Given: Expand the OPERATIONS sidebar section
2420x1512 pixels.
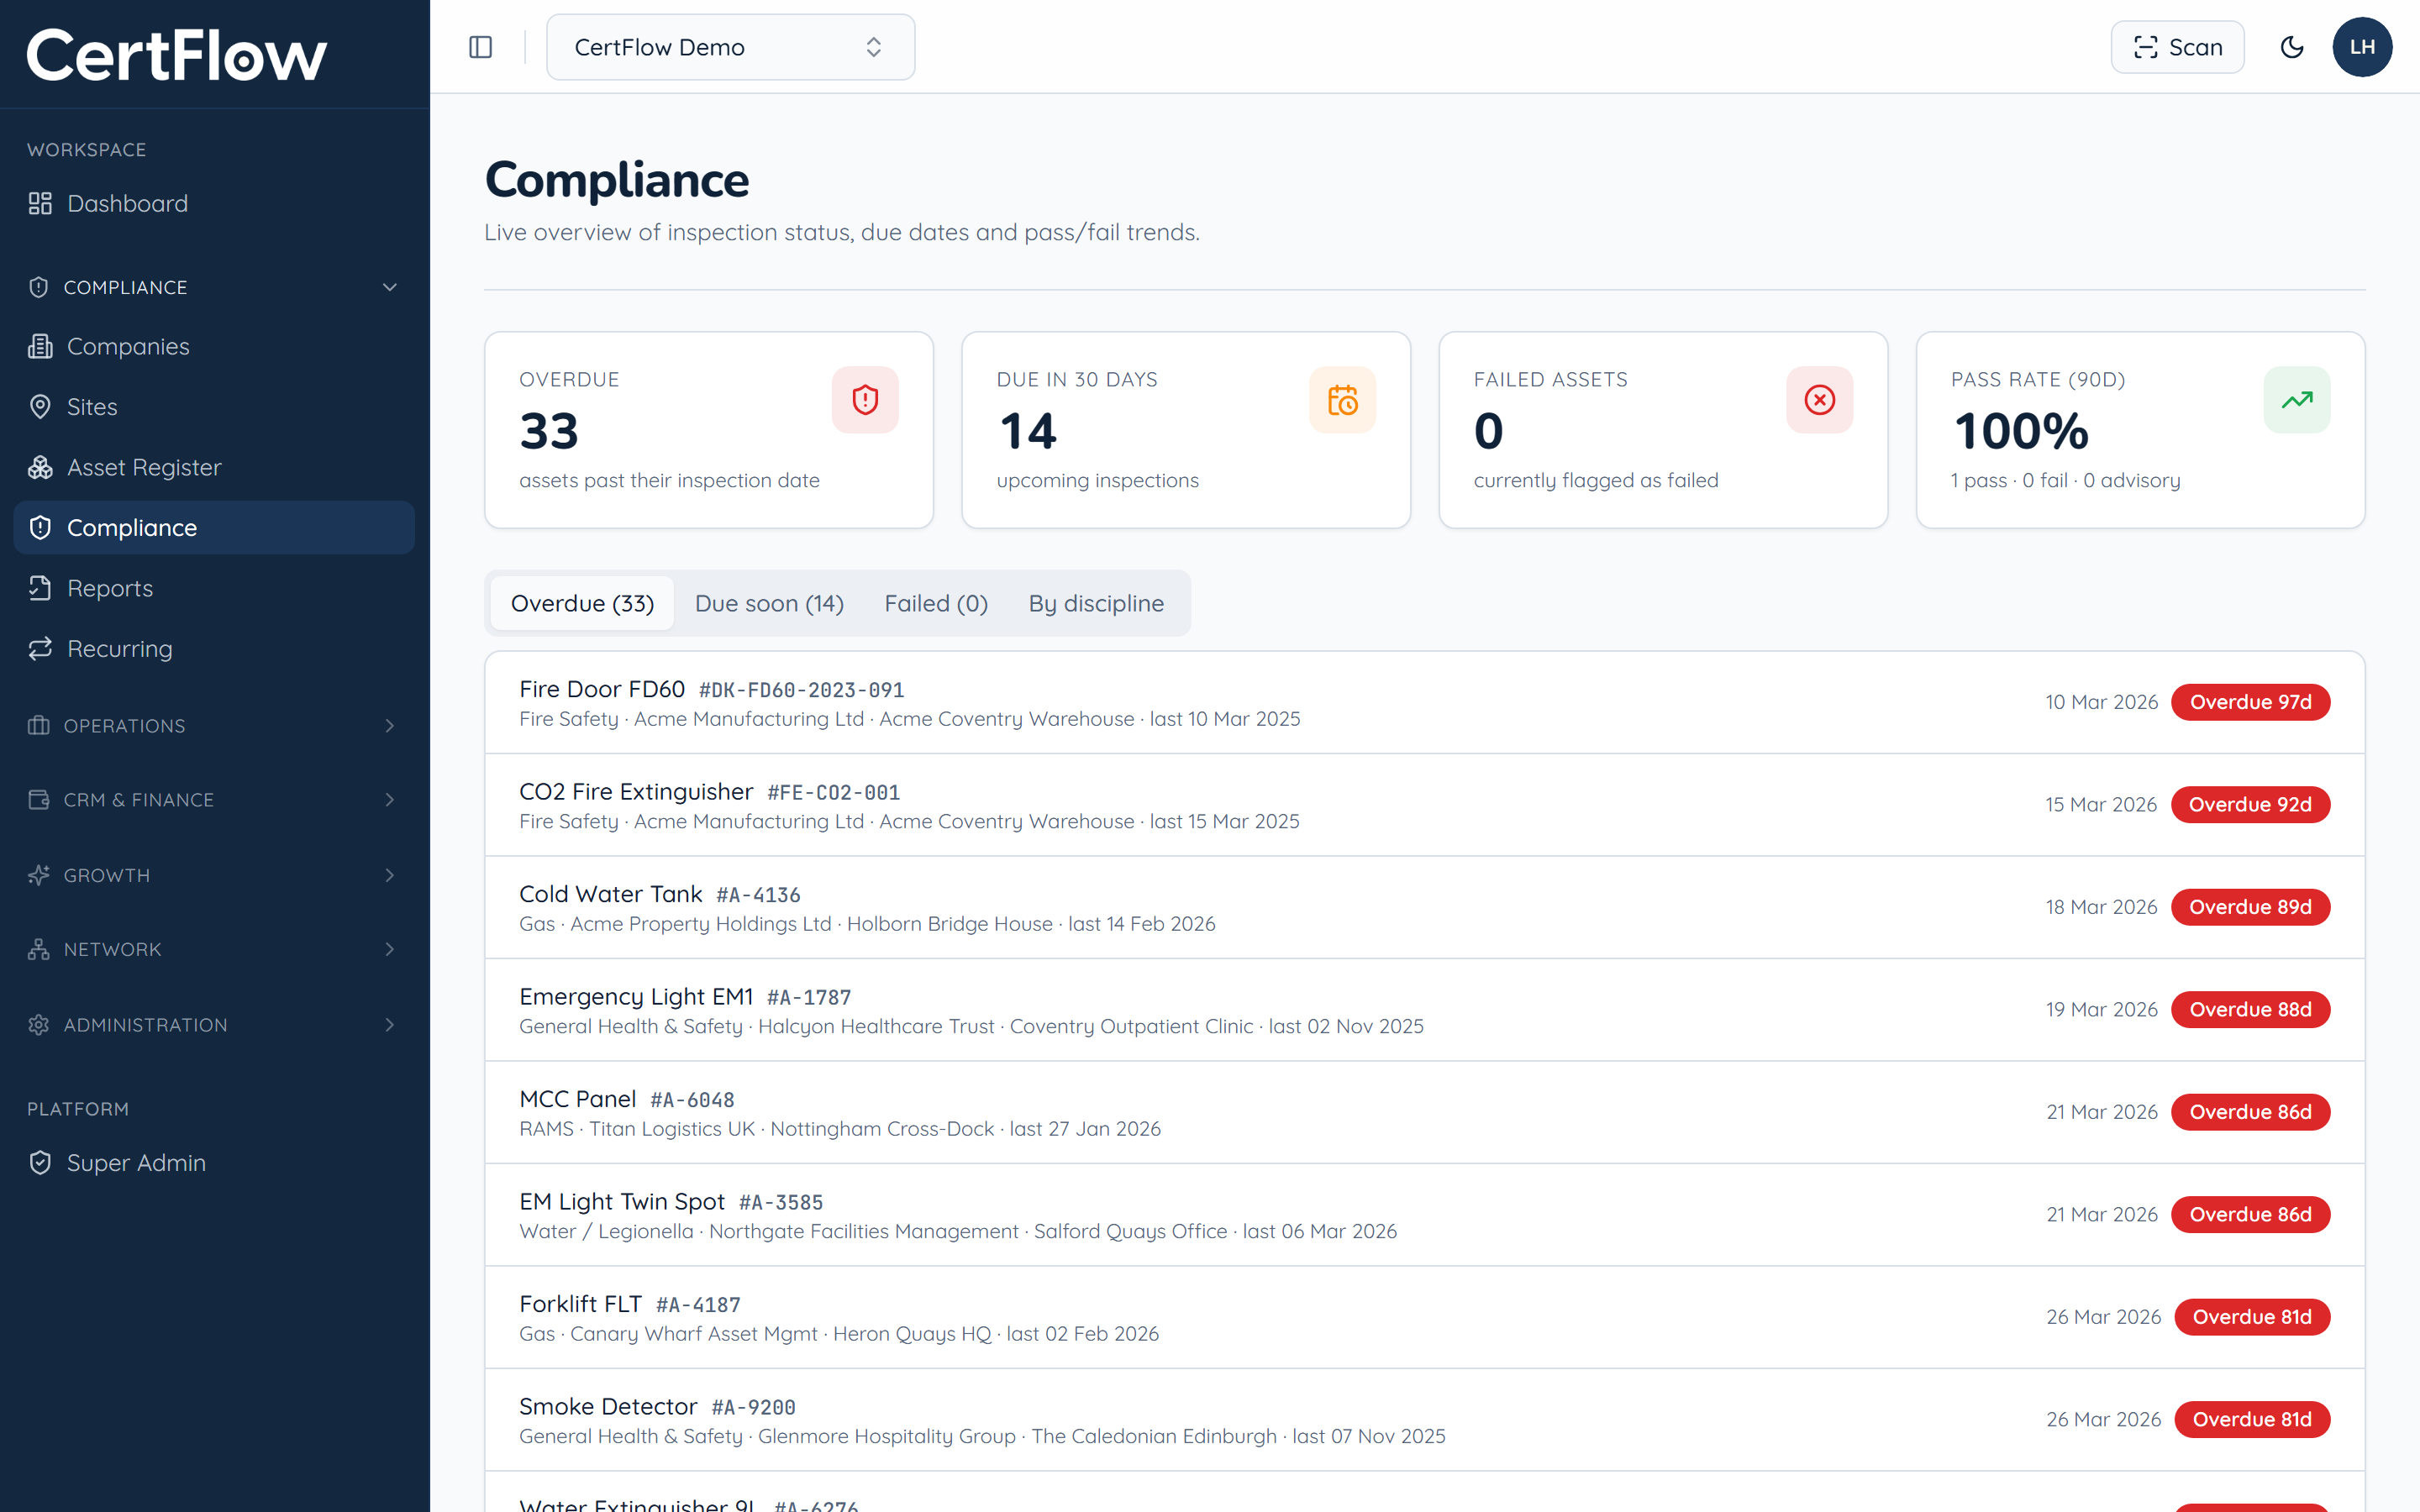Looking at the screenshot, I should (214, 726).
